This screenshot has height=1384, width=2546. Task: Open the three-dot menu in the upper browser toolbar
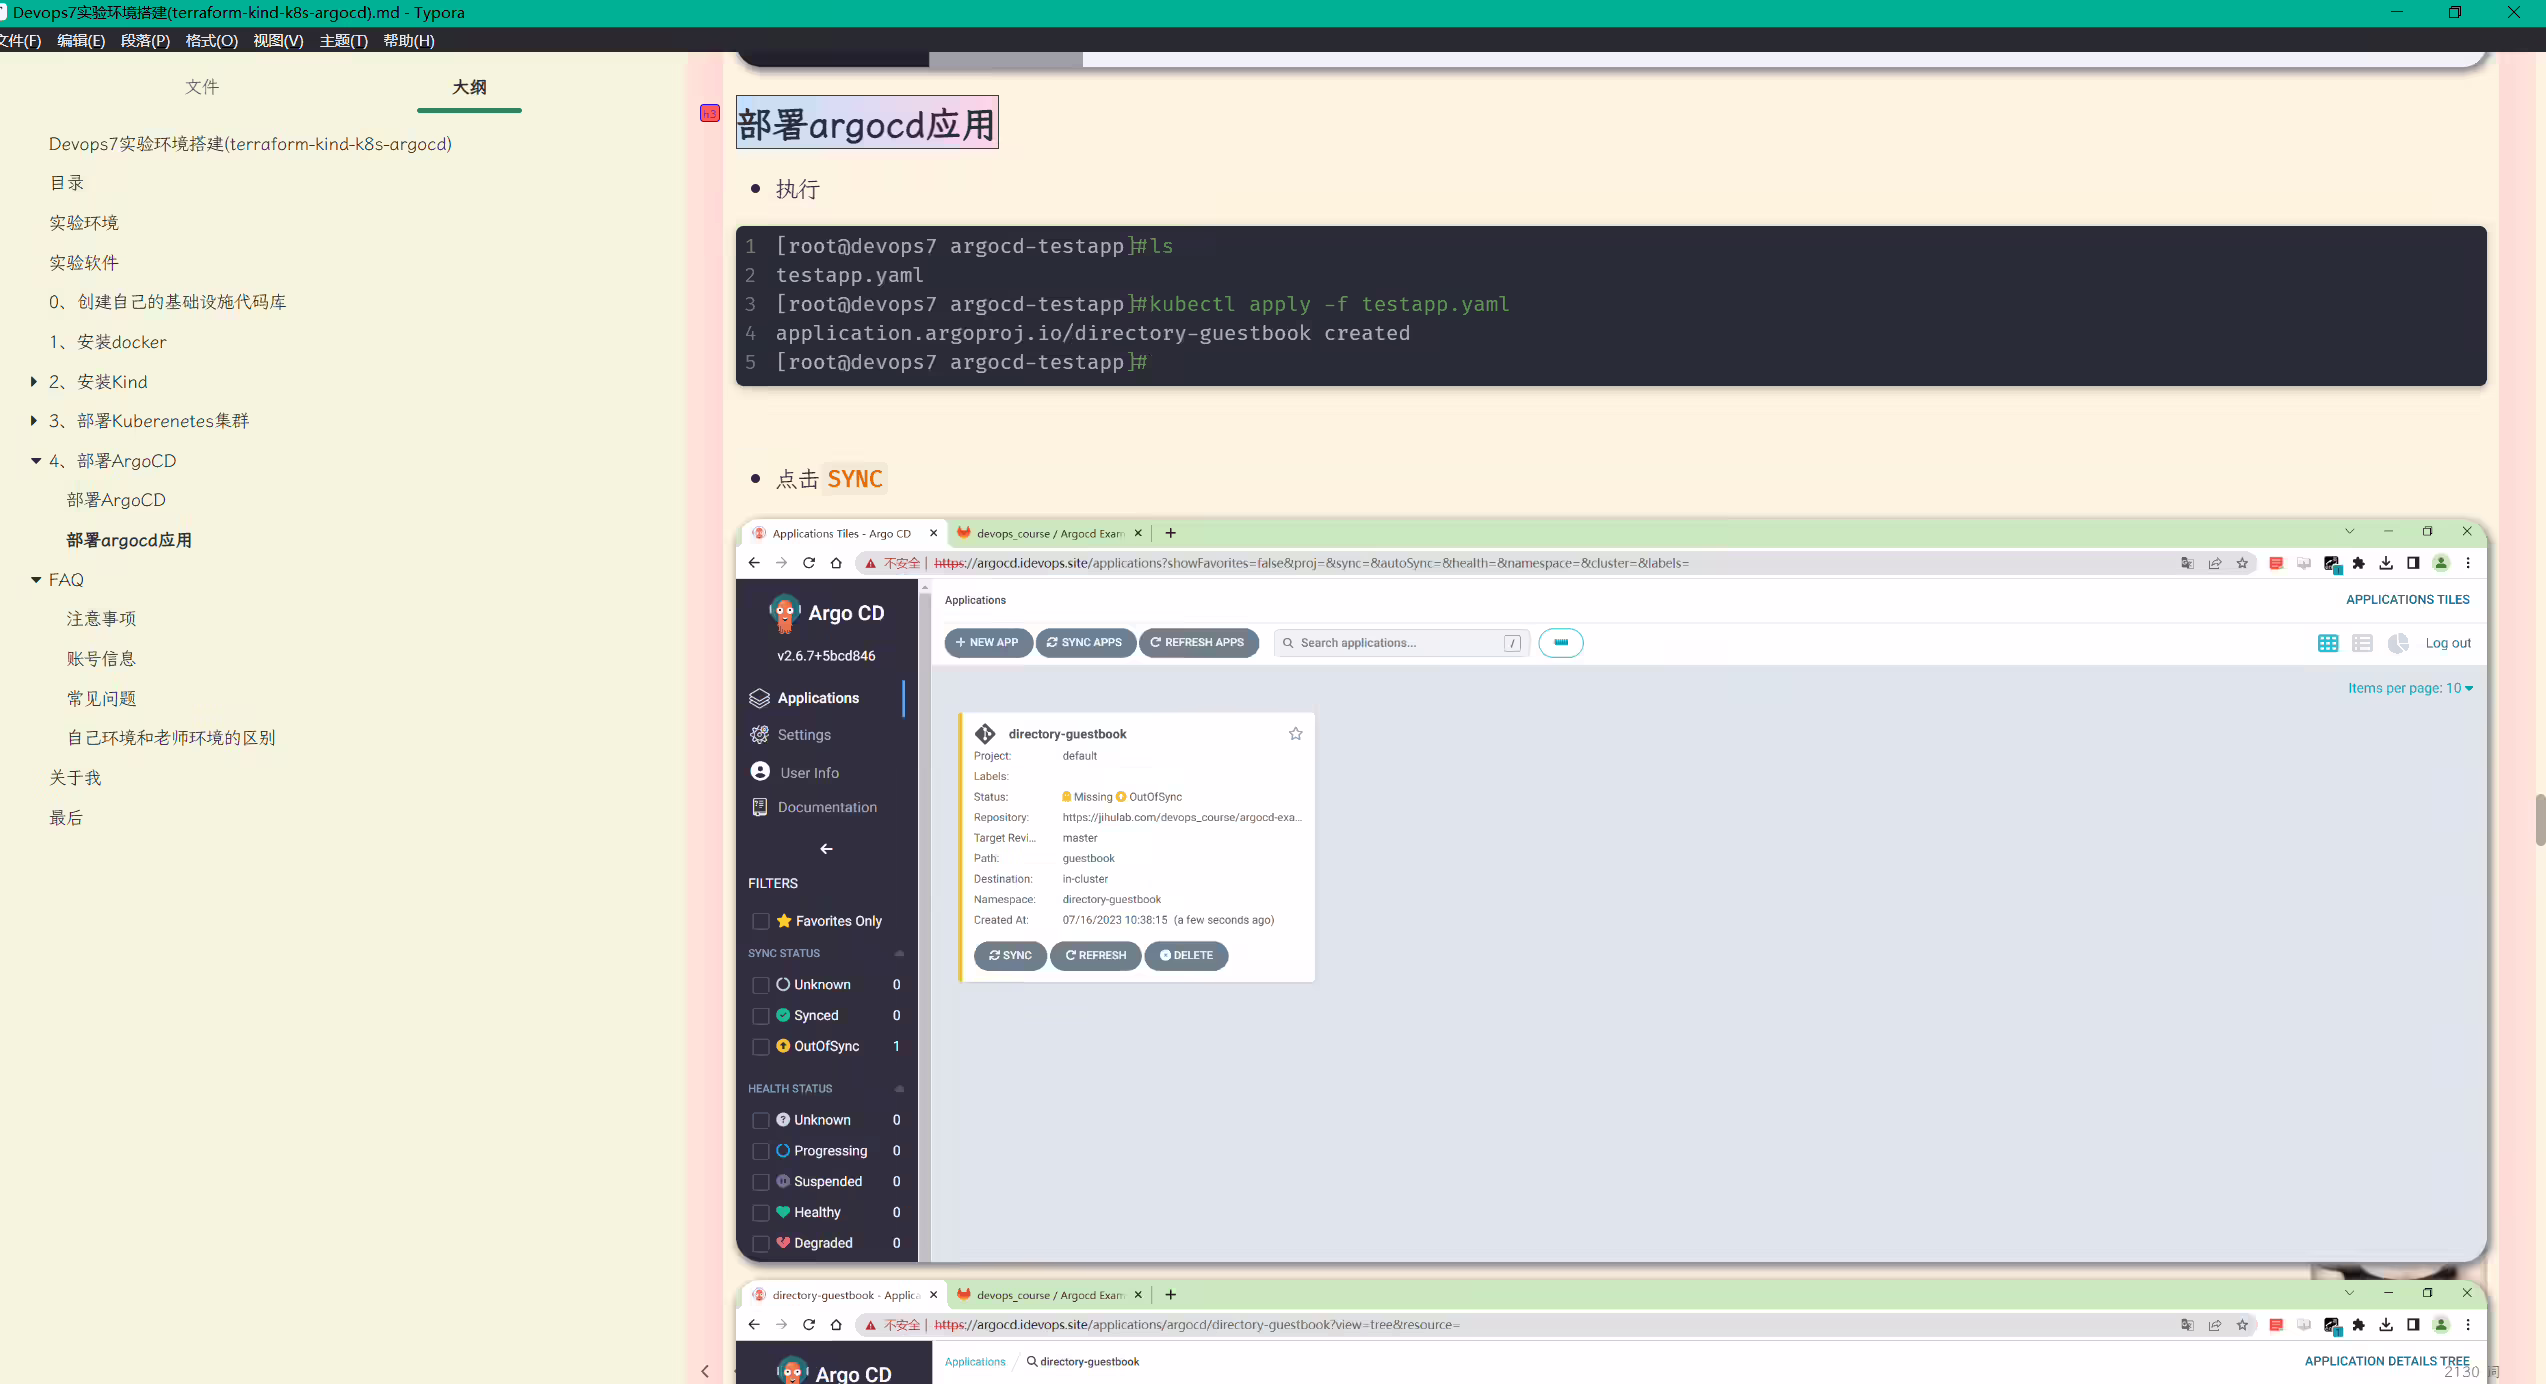pyautogui.click(x=2468, y=563)
